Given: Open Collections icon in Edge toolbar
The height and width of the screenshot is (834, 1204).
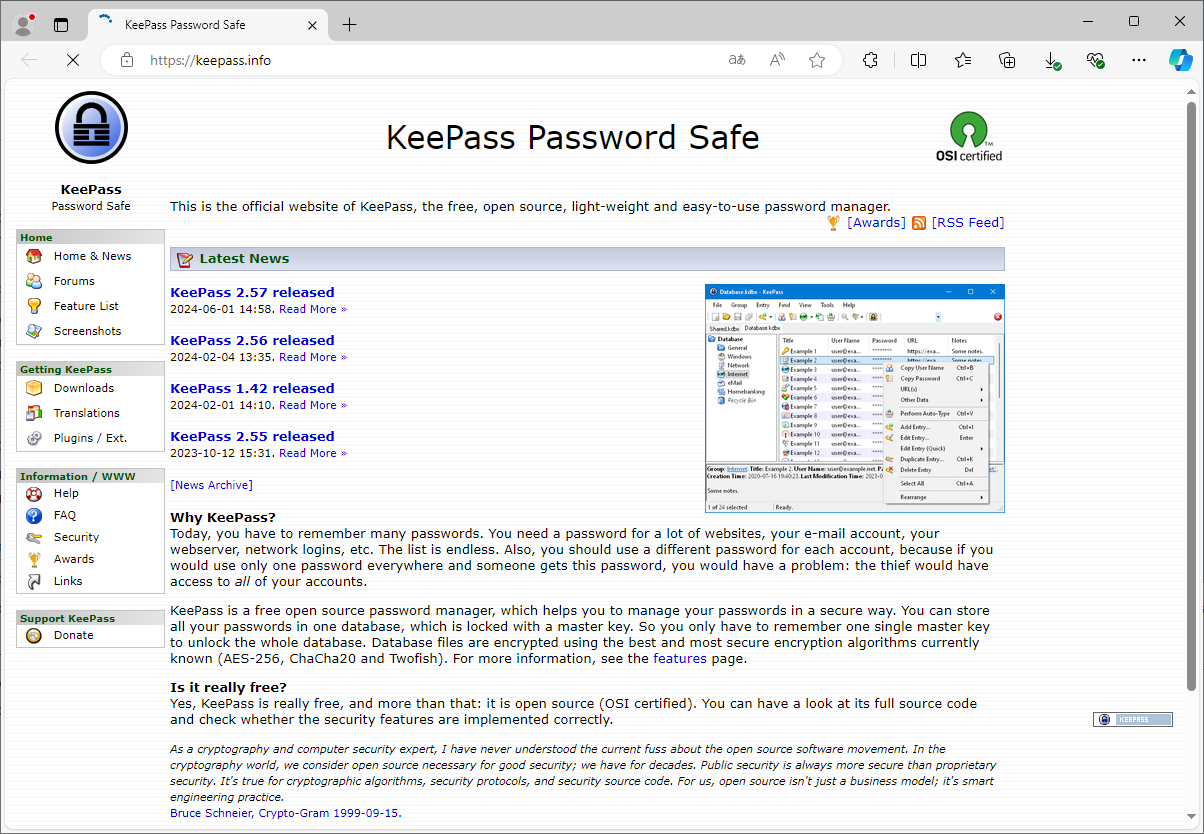Looking at the screenshot, I should tap(1008, 60).
